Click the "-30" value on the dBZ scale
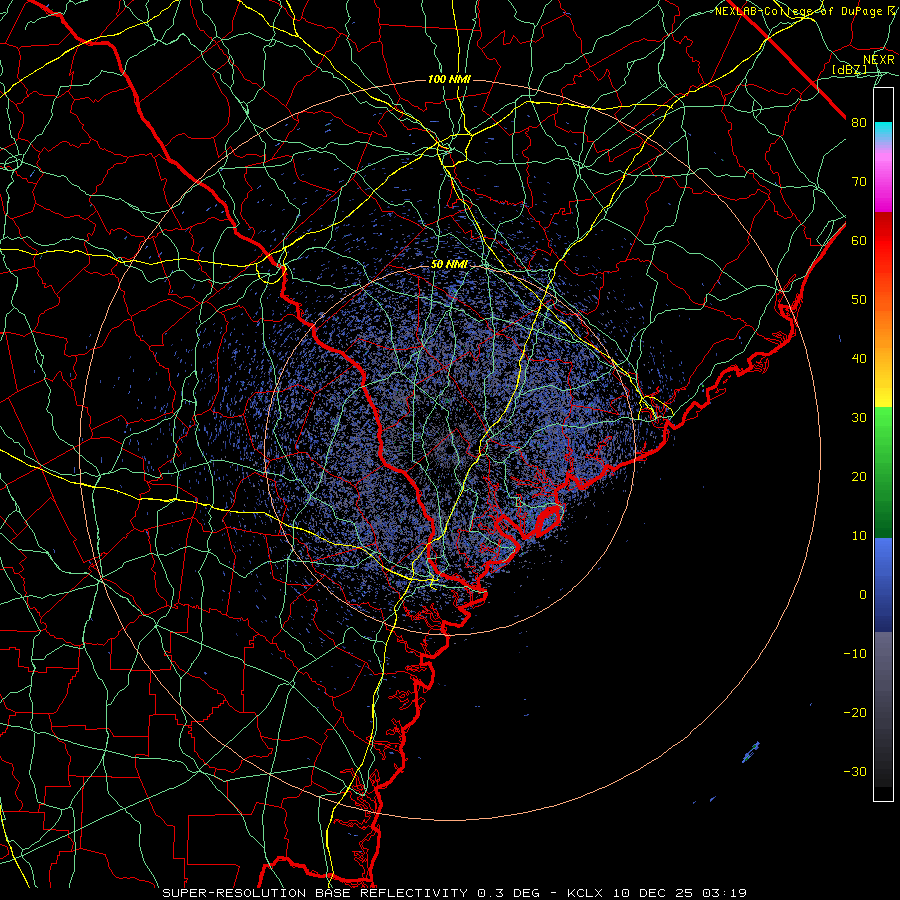This screenshot has height=900, width=900. coord(855,772)
